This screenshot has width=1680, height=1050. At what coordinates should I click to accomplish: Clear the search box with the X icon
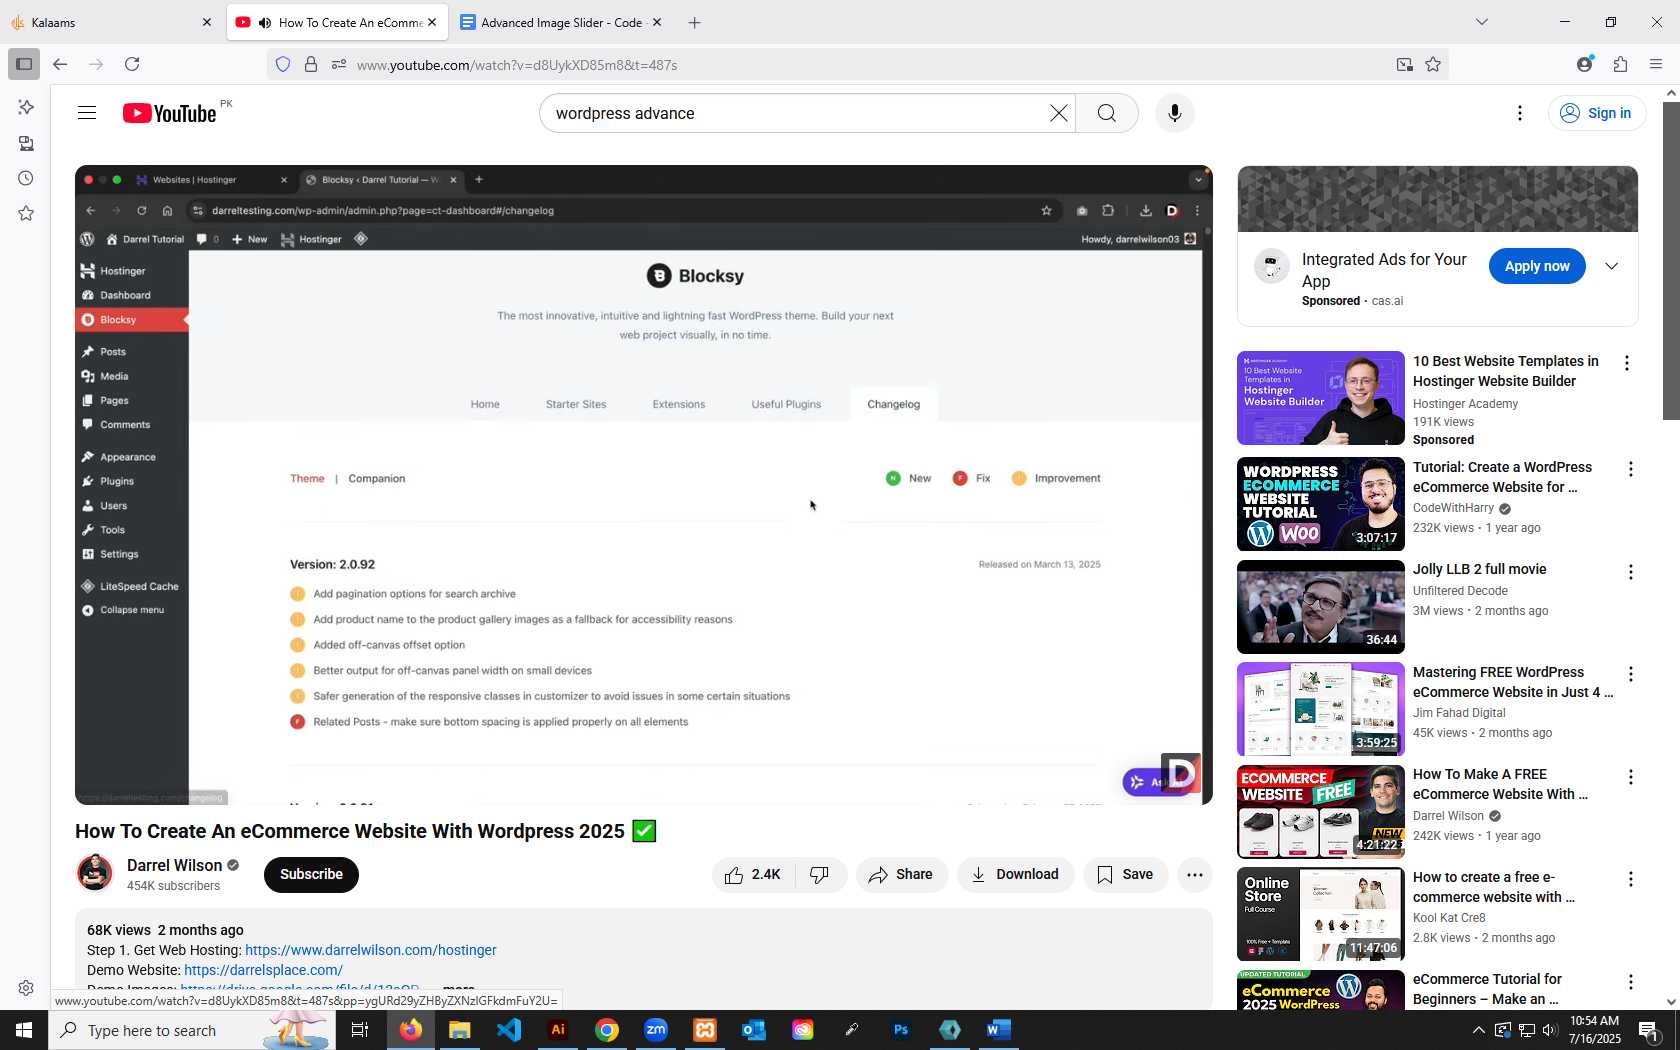pos(1058,113)
